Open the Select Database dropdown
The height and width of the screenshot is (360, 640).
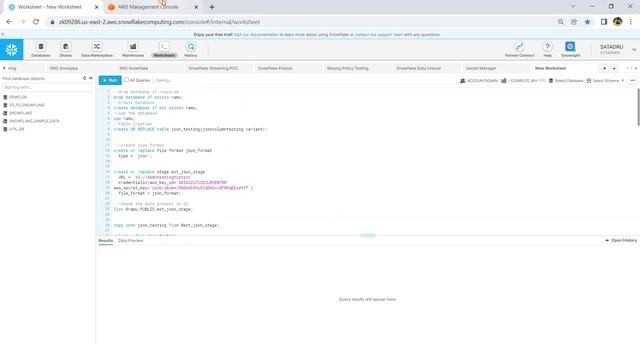point(566,81)
